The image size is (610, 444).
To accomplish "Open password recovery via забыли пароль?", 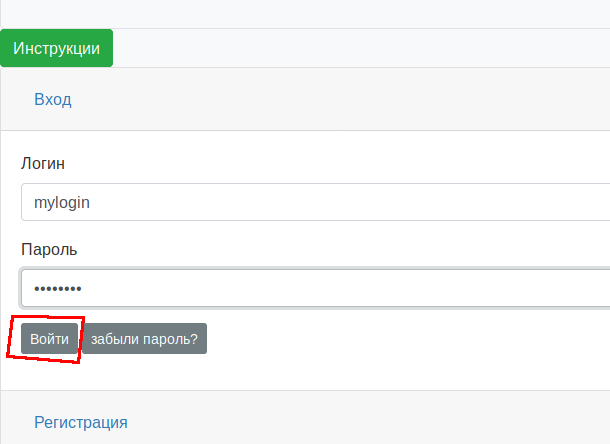I will 144,339.
